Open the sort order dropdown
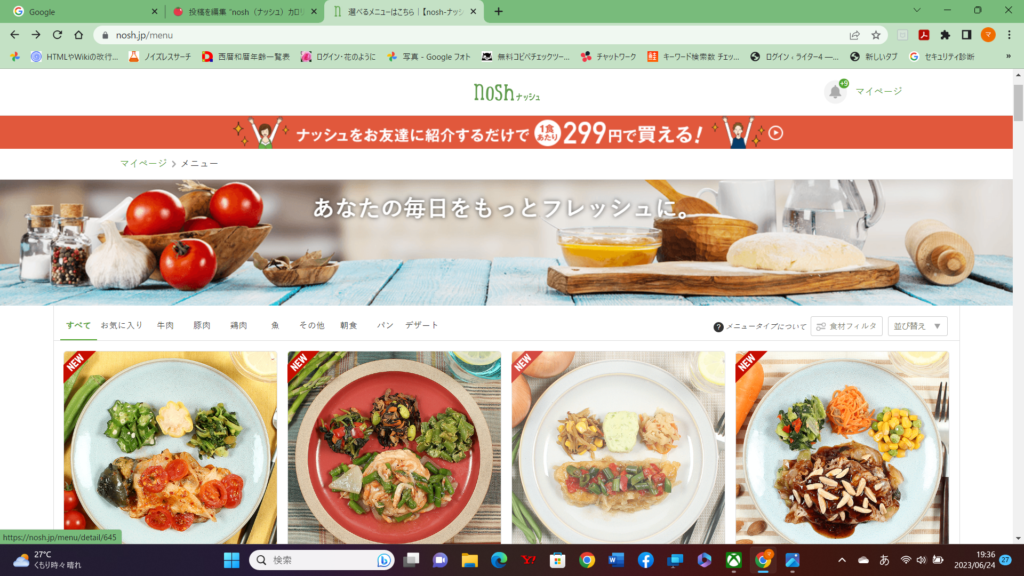This screenshot has width=1024, height=576. coord(917,326)
